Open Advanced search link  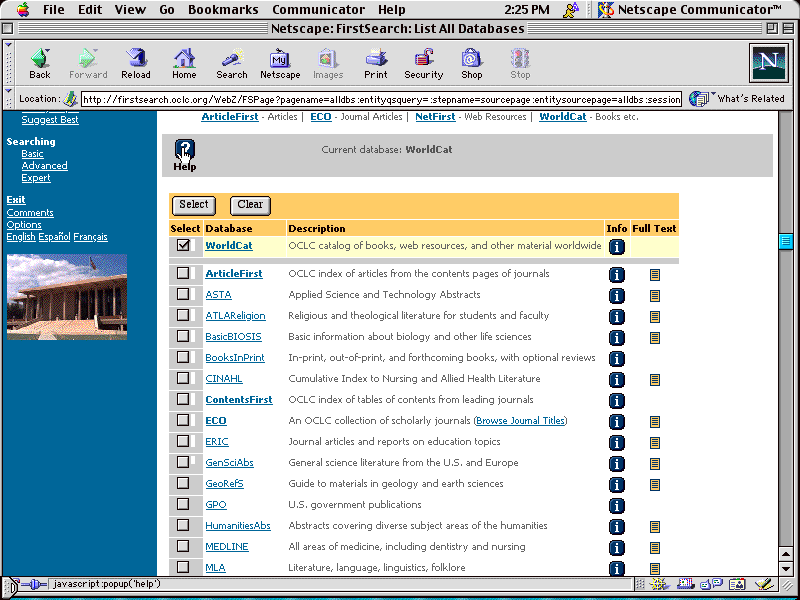44,165
